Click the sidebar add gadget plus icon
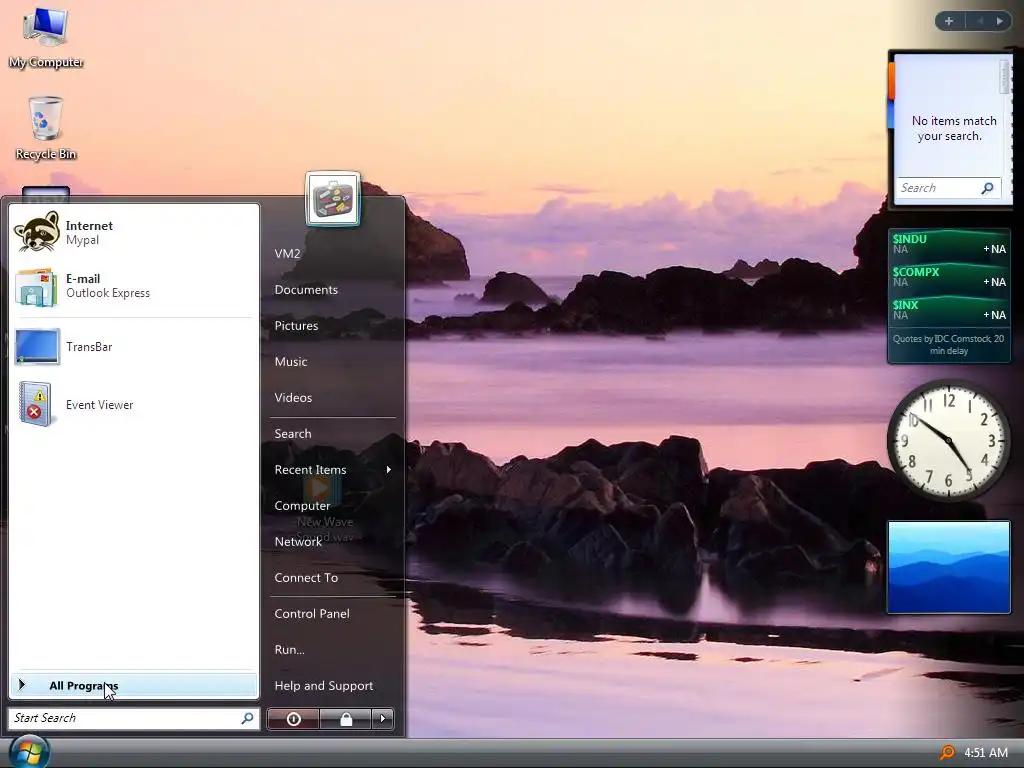Viewport: 1024px width, 768px height. point(949,21)
